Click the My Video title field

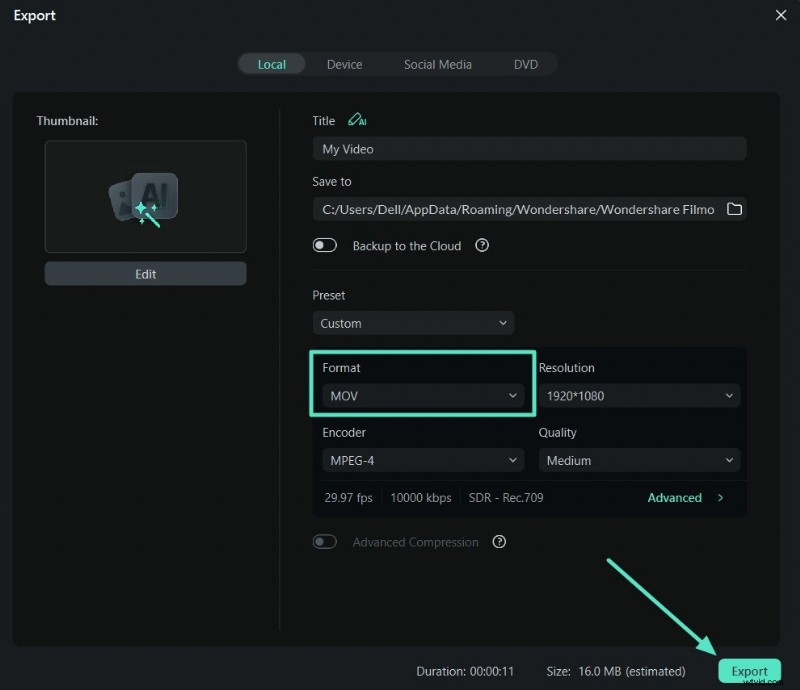pos(529,149)
